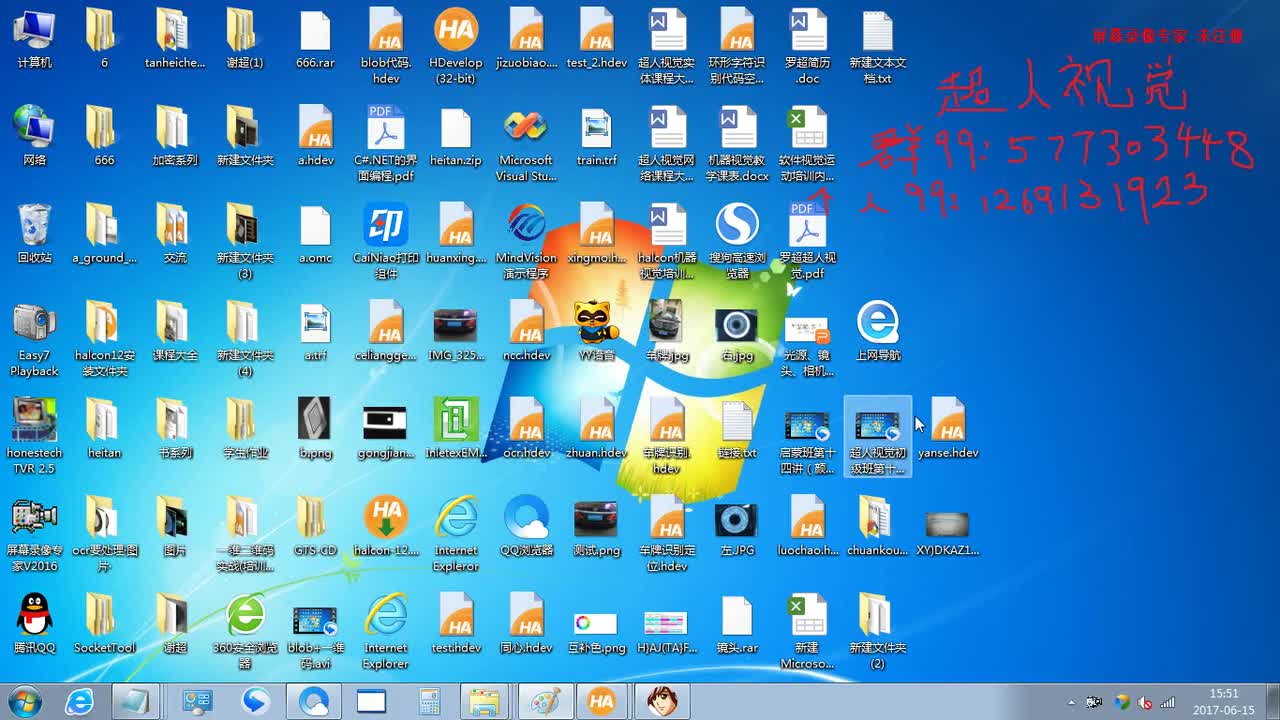Open the calculator taskbar icon

[429, 702]
